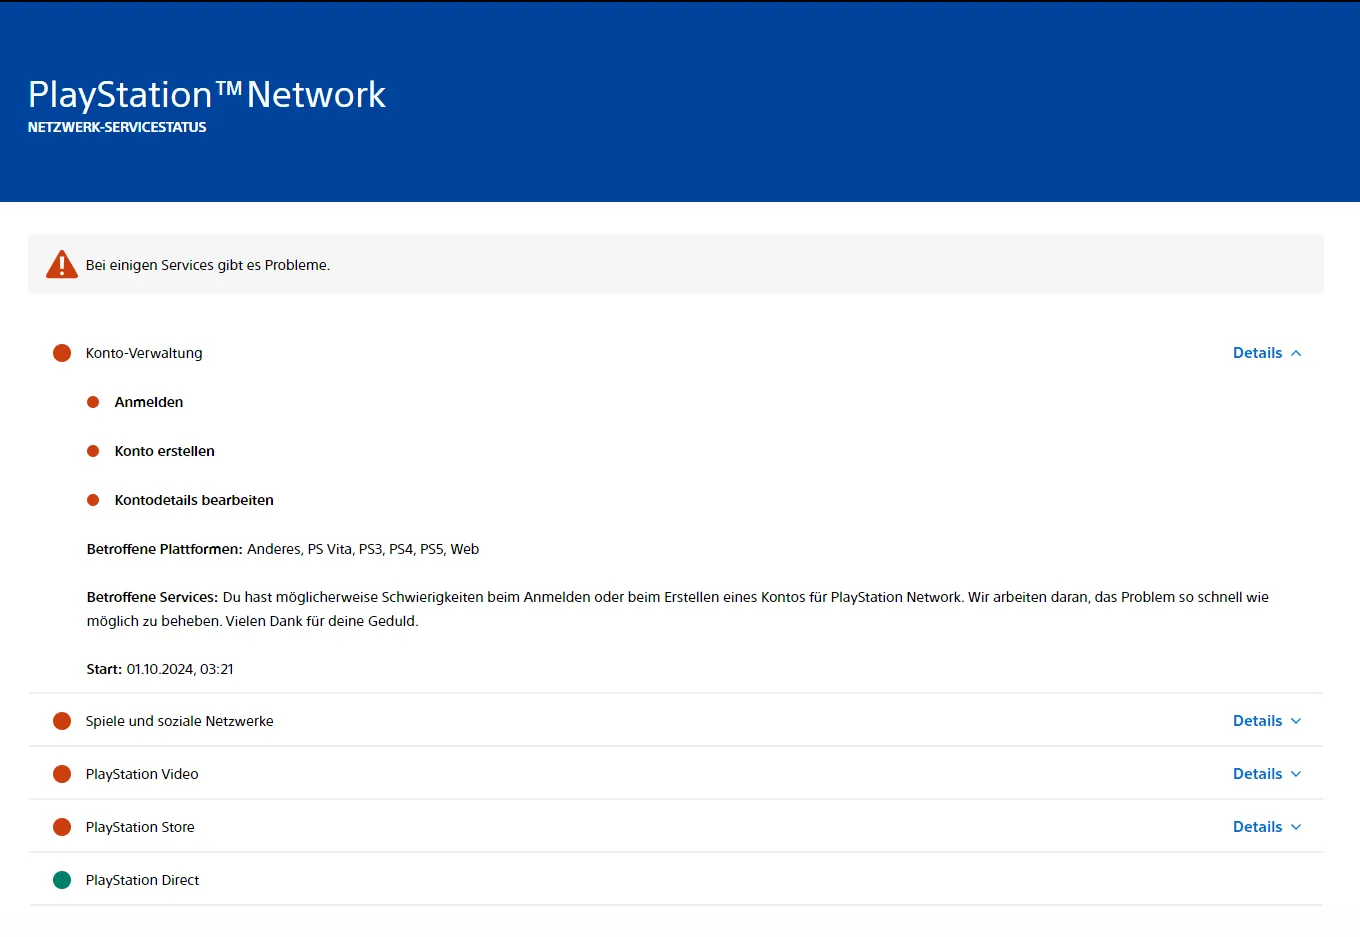Viewport: 1360px width, 937px height.
Task: Click the PlayStation Network header title
Action: coord(206,93)
